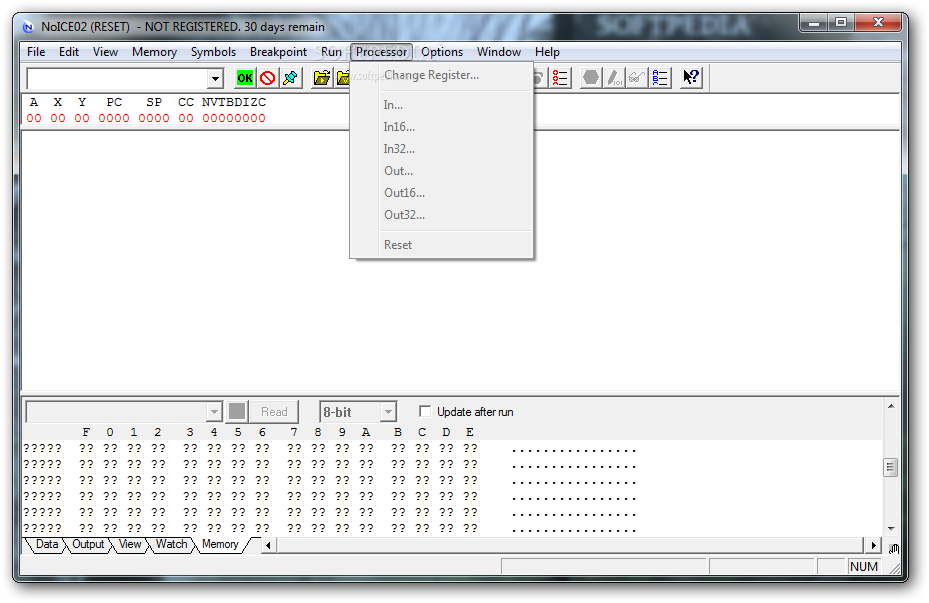Click the CC register value 00
The image size is (929, 603).
186,118
